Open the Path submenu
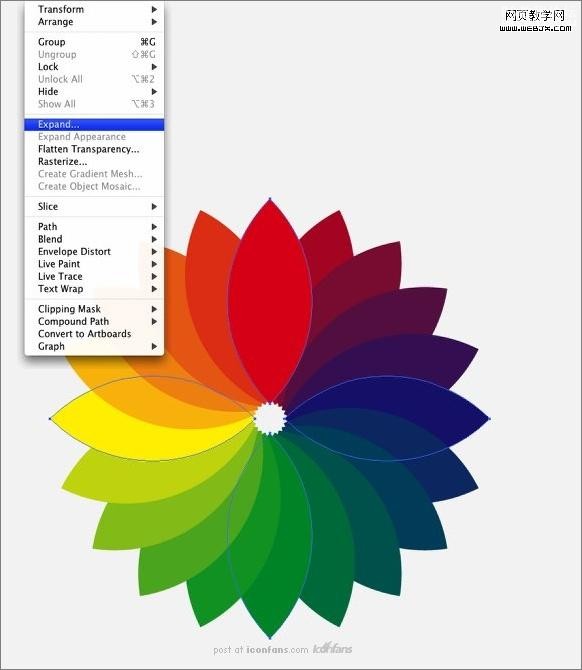The height and width of the screenshot is (670, 582). tap(94, 226)
